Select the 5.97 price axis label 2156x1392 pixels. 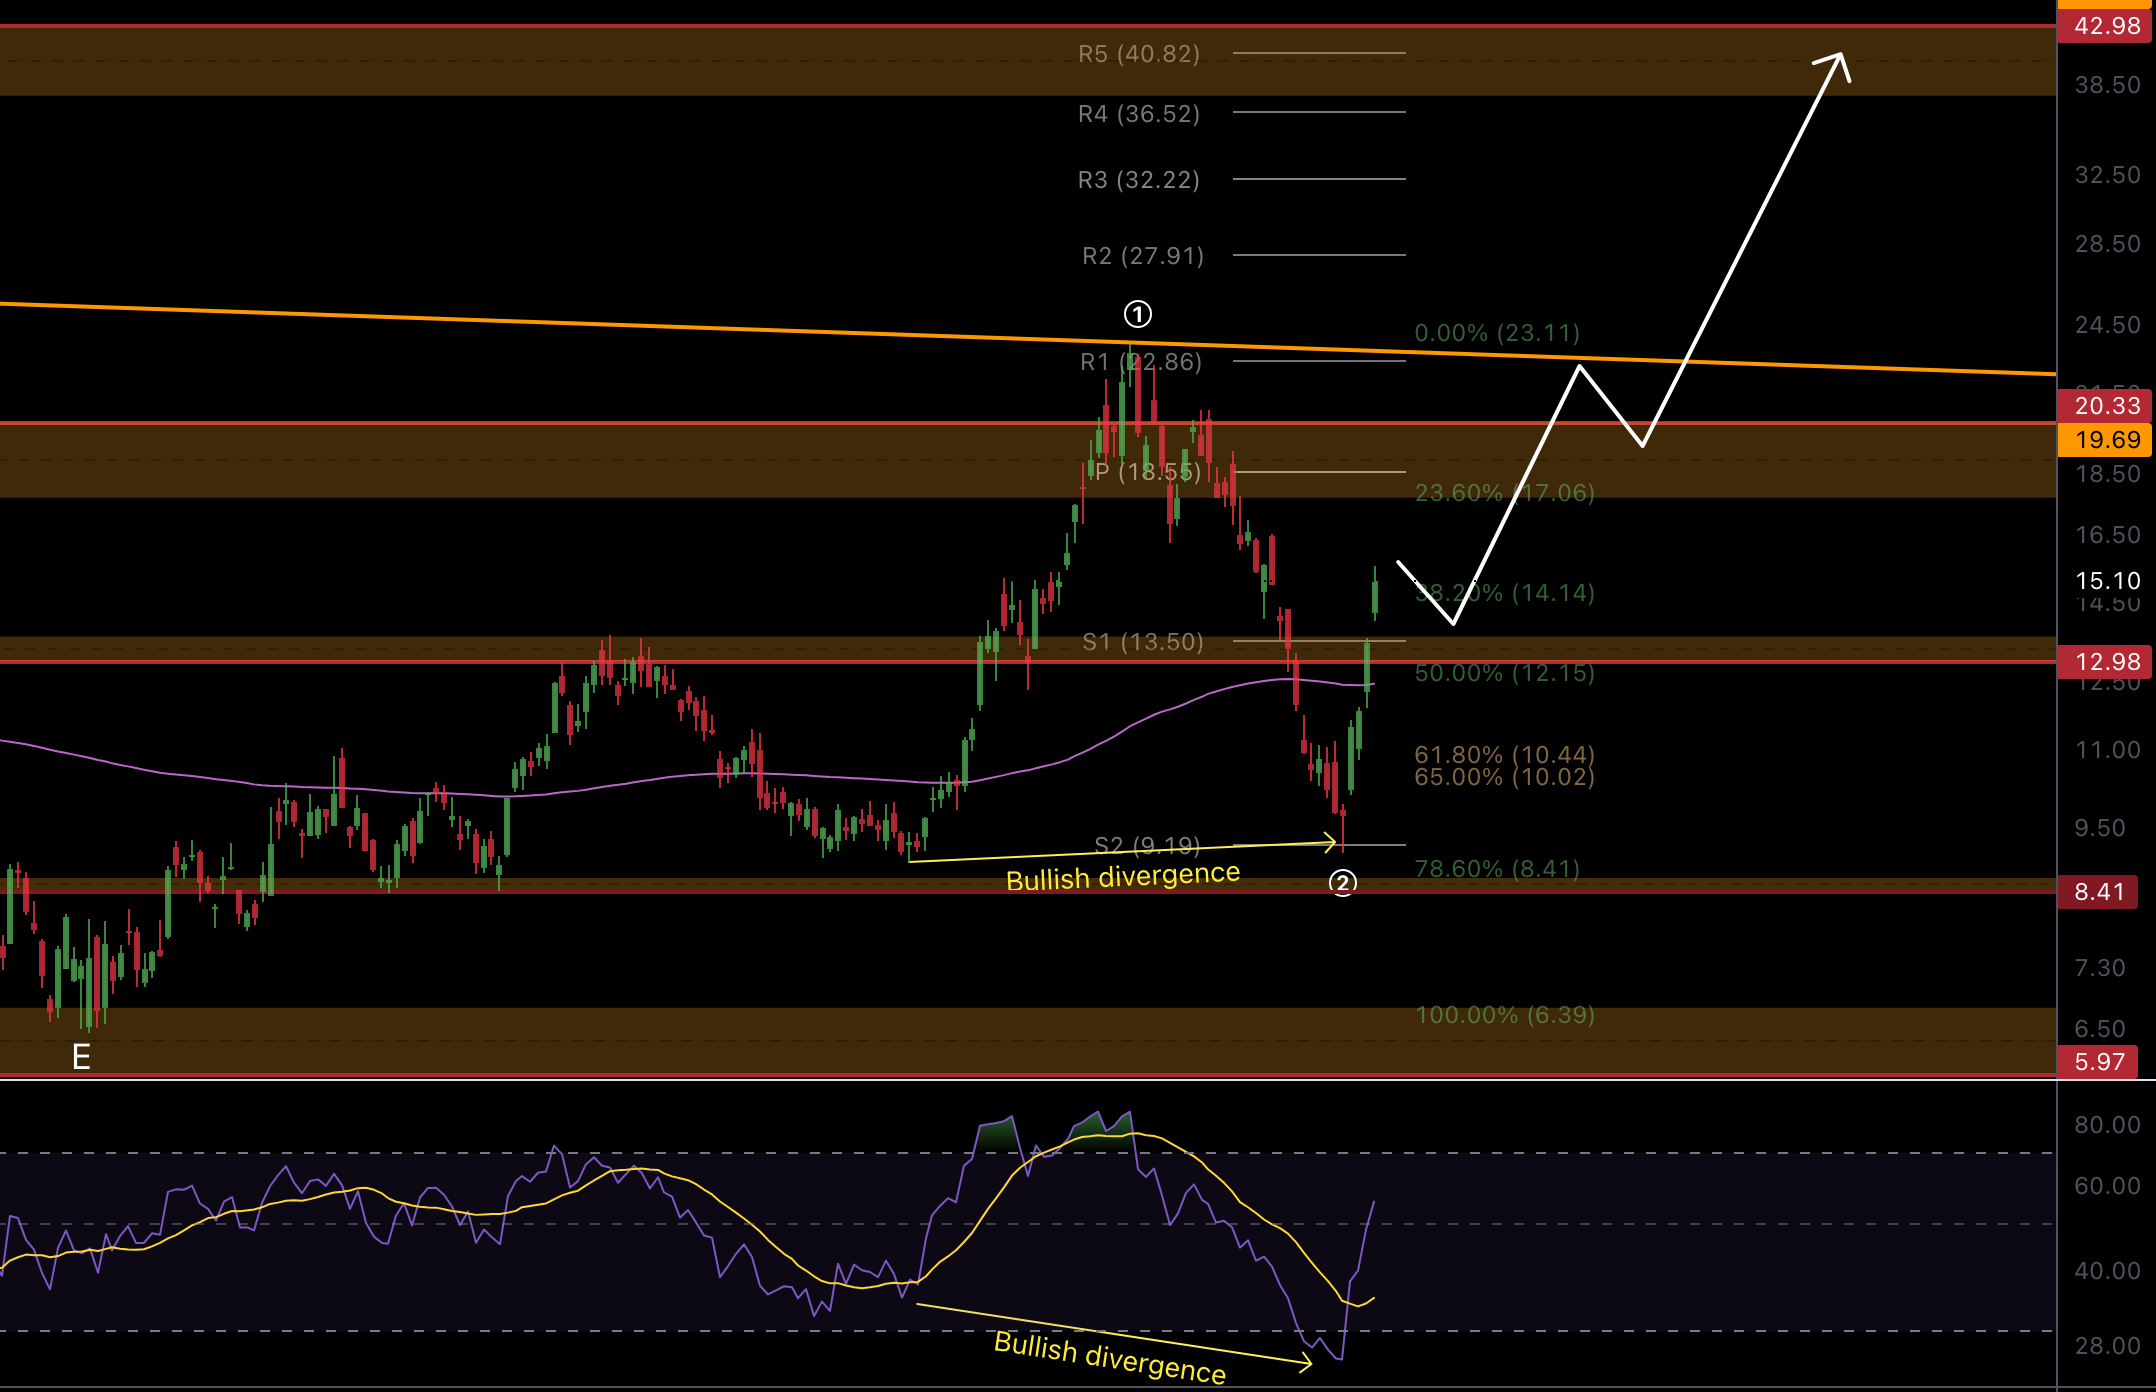pyautogui.click(x=2098, y=1062)
